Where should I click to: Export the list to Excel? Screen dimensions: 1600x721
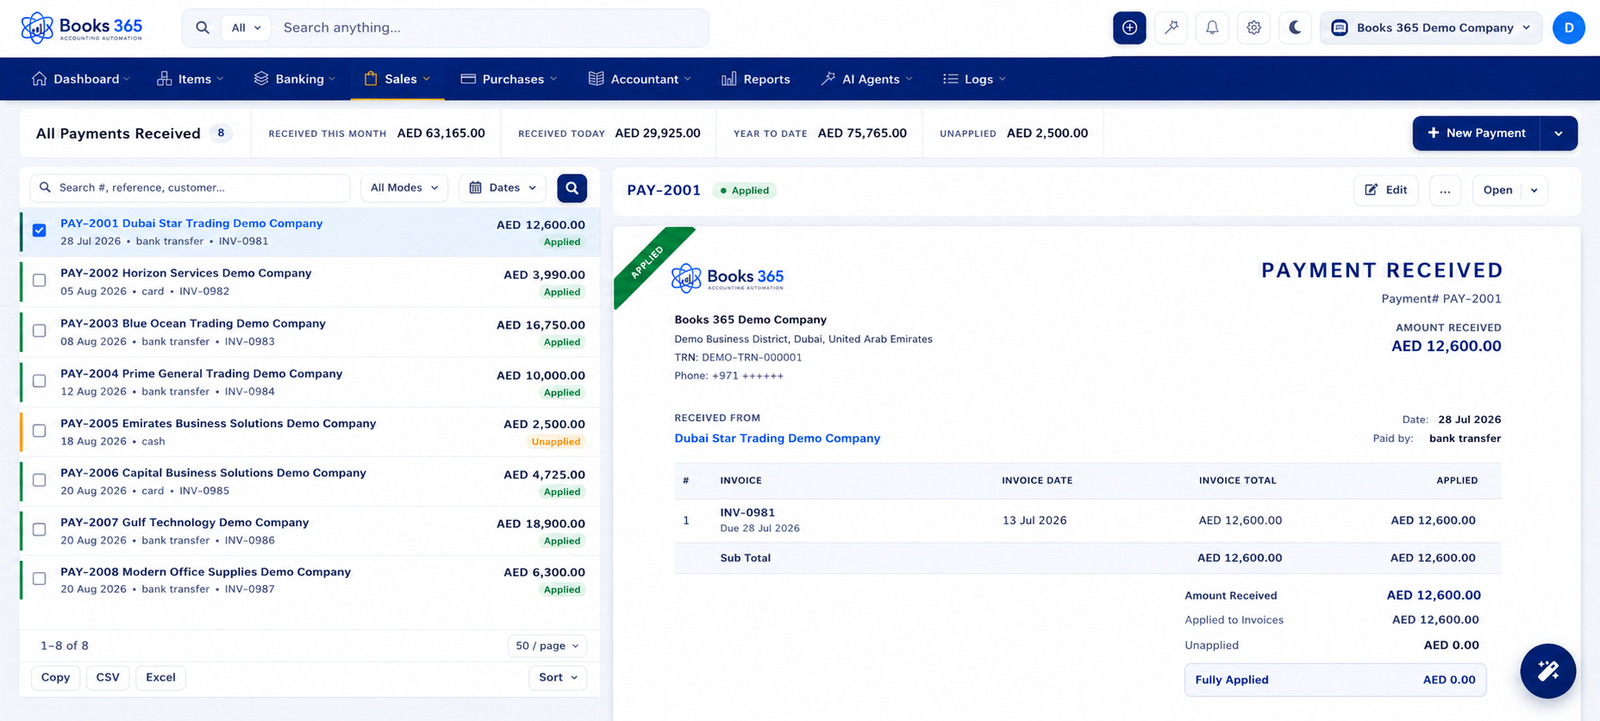161,678
